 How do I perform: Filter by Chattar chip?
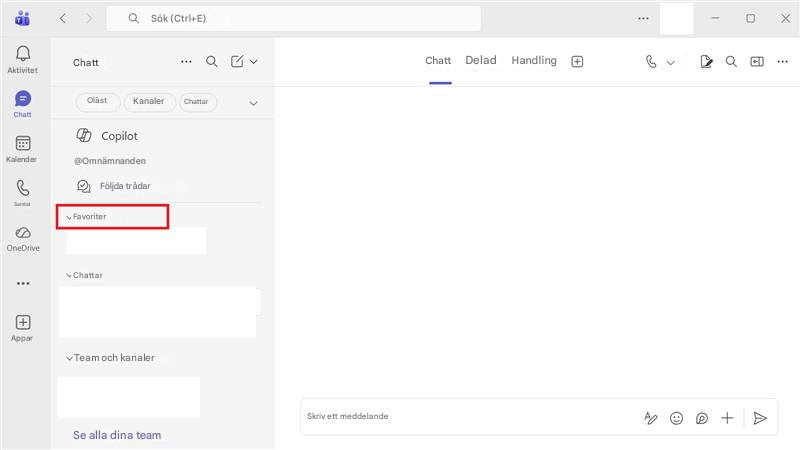click(x=196, y=102)
